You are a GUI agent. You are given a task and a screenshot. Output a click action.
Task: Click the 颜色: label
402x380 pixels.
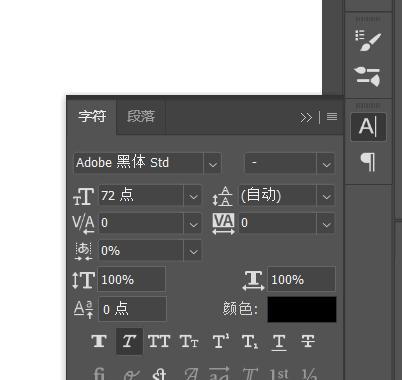click(240, 309)
